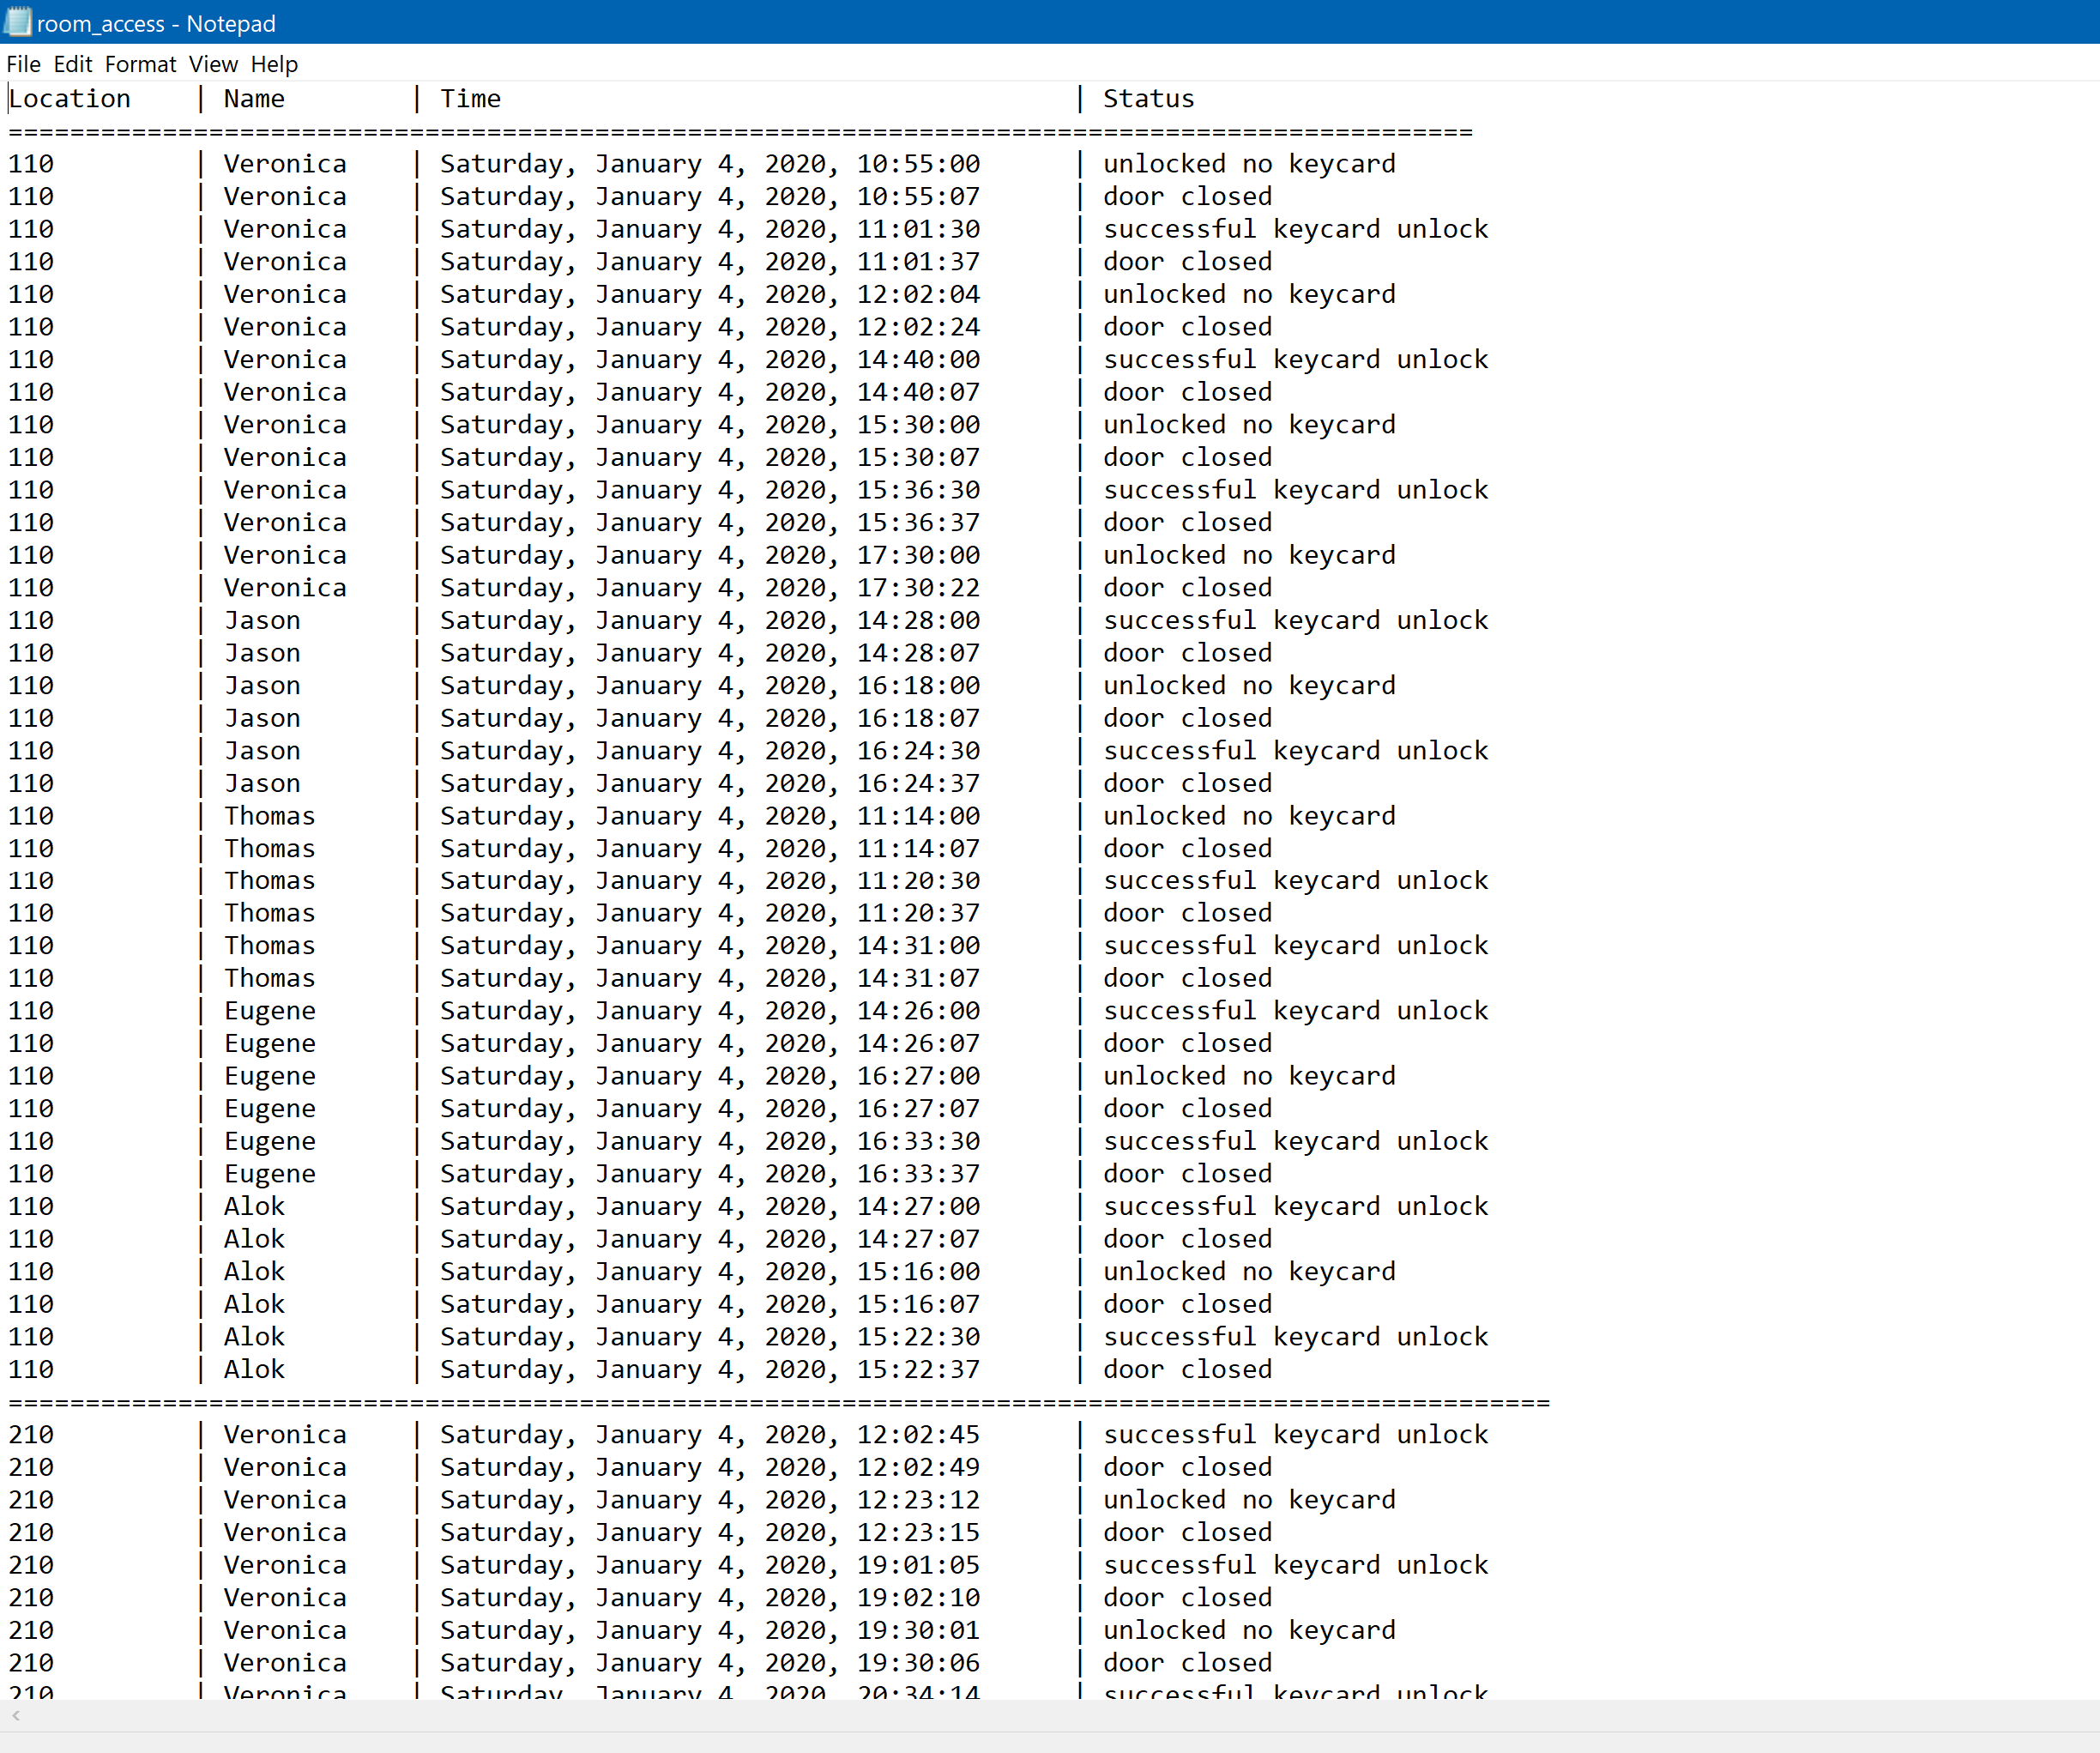Click Veronica's 10:55:00 unlocked no keycard entry
The image size is (2100, 1753).
1248,164
